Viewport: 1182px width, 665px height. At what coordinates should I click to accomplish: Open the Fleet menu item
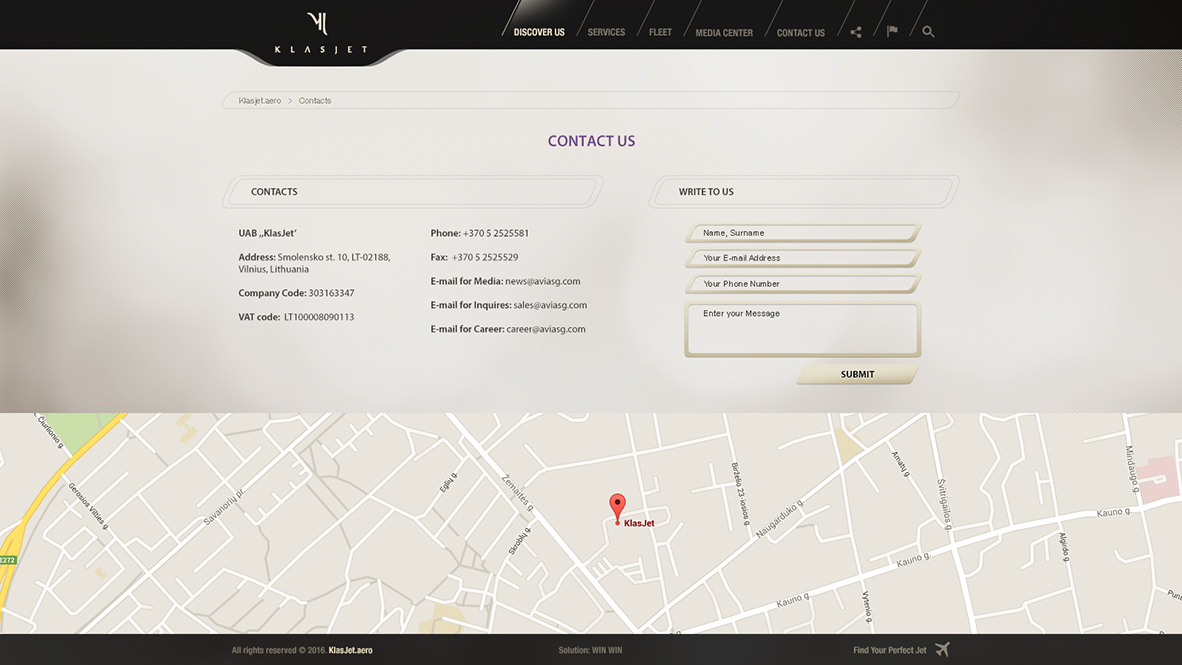pos(660,32)
